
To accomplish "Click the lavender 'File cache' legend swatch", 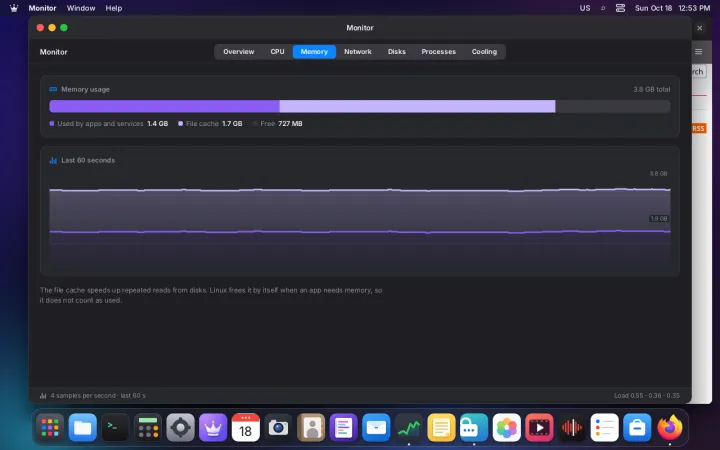I will click(180, 124).
